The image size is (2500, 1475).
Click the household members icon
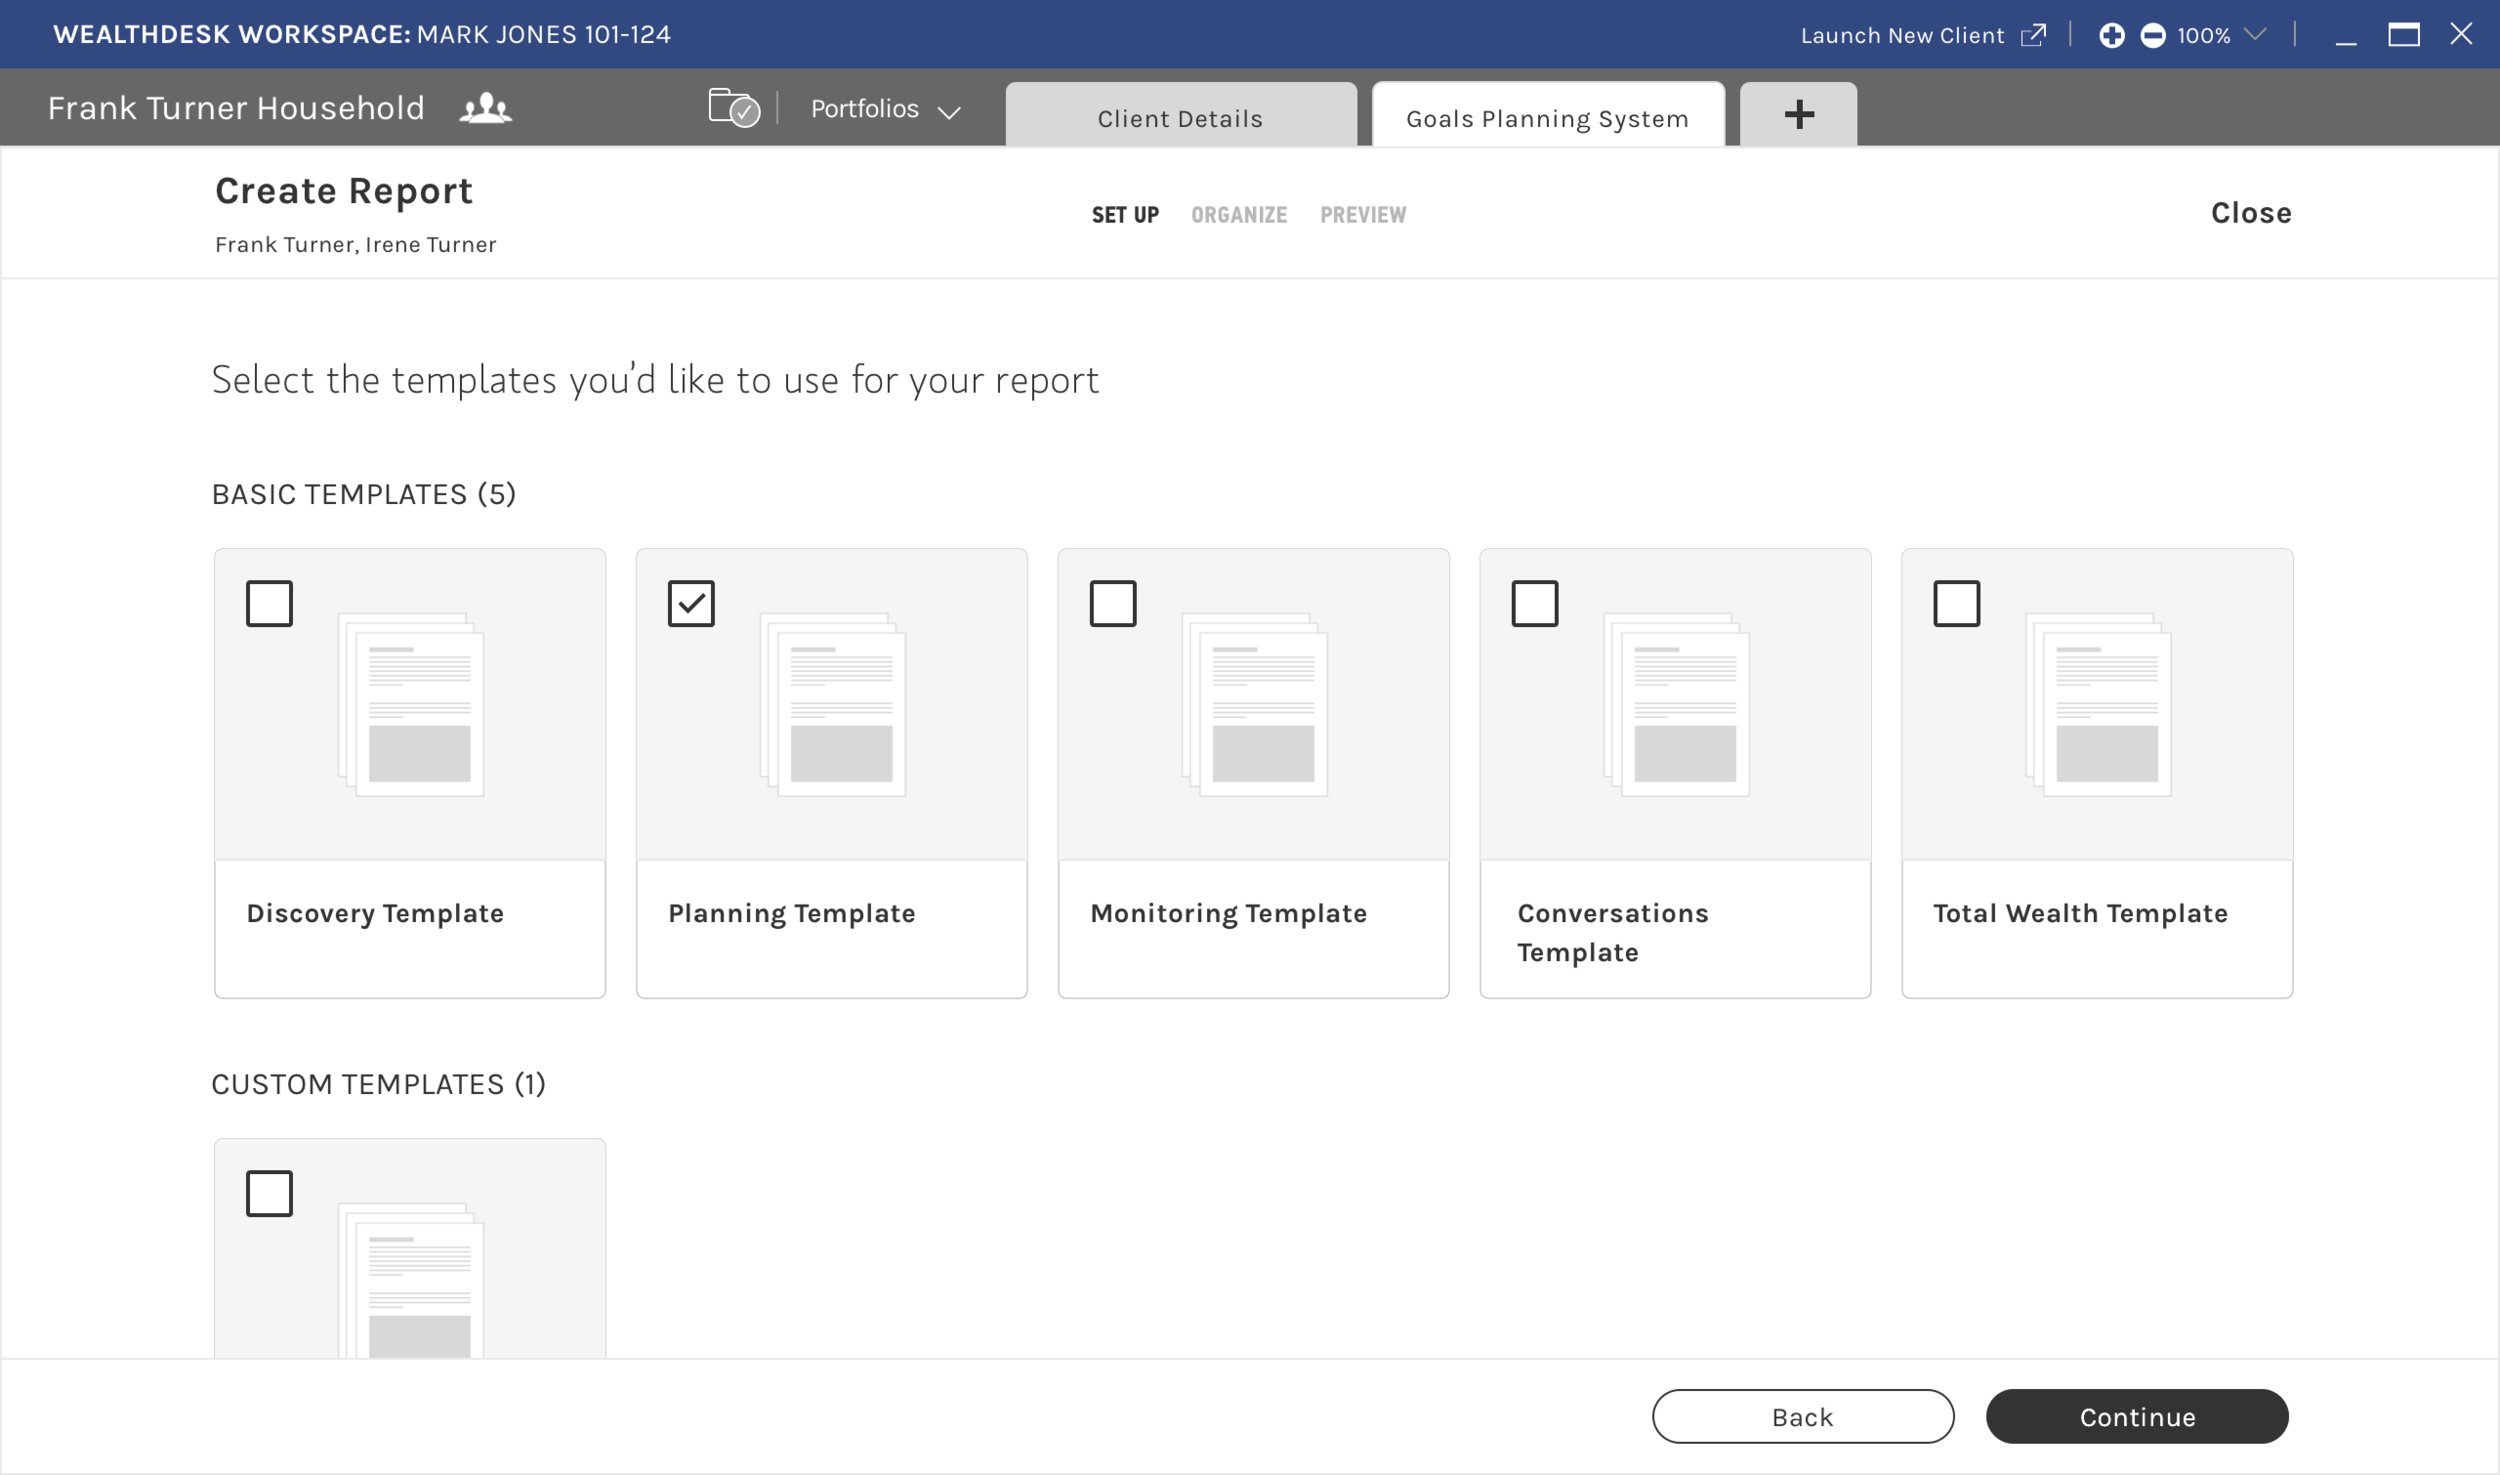tap(485, 108)
